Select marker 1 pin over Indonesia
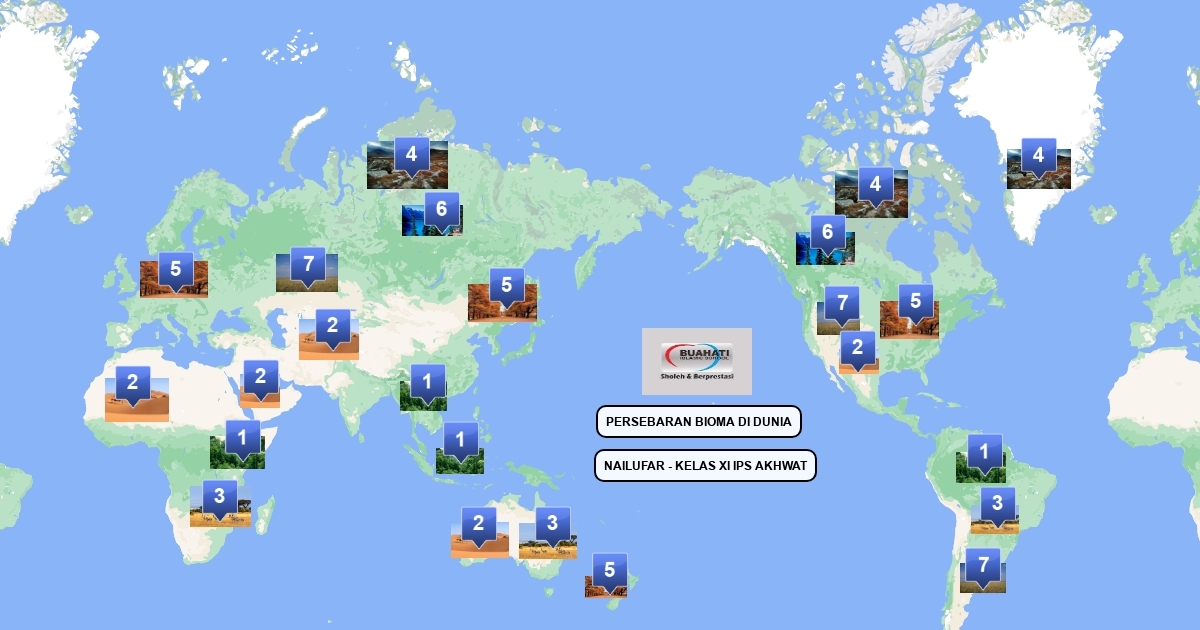The image size is (1200, 630). point(460,441)
